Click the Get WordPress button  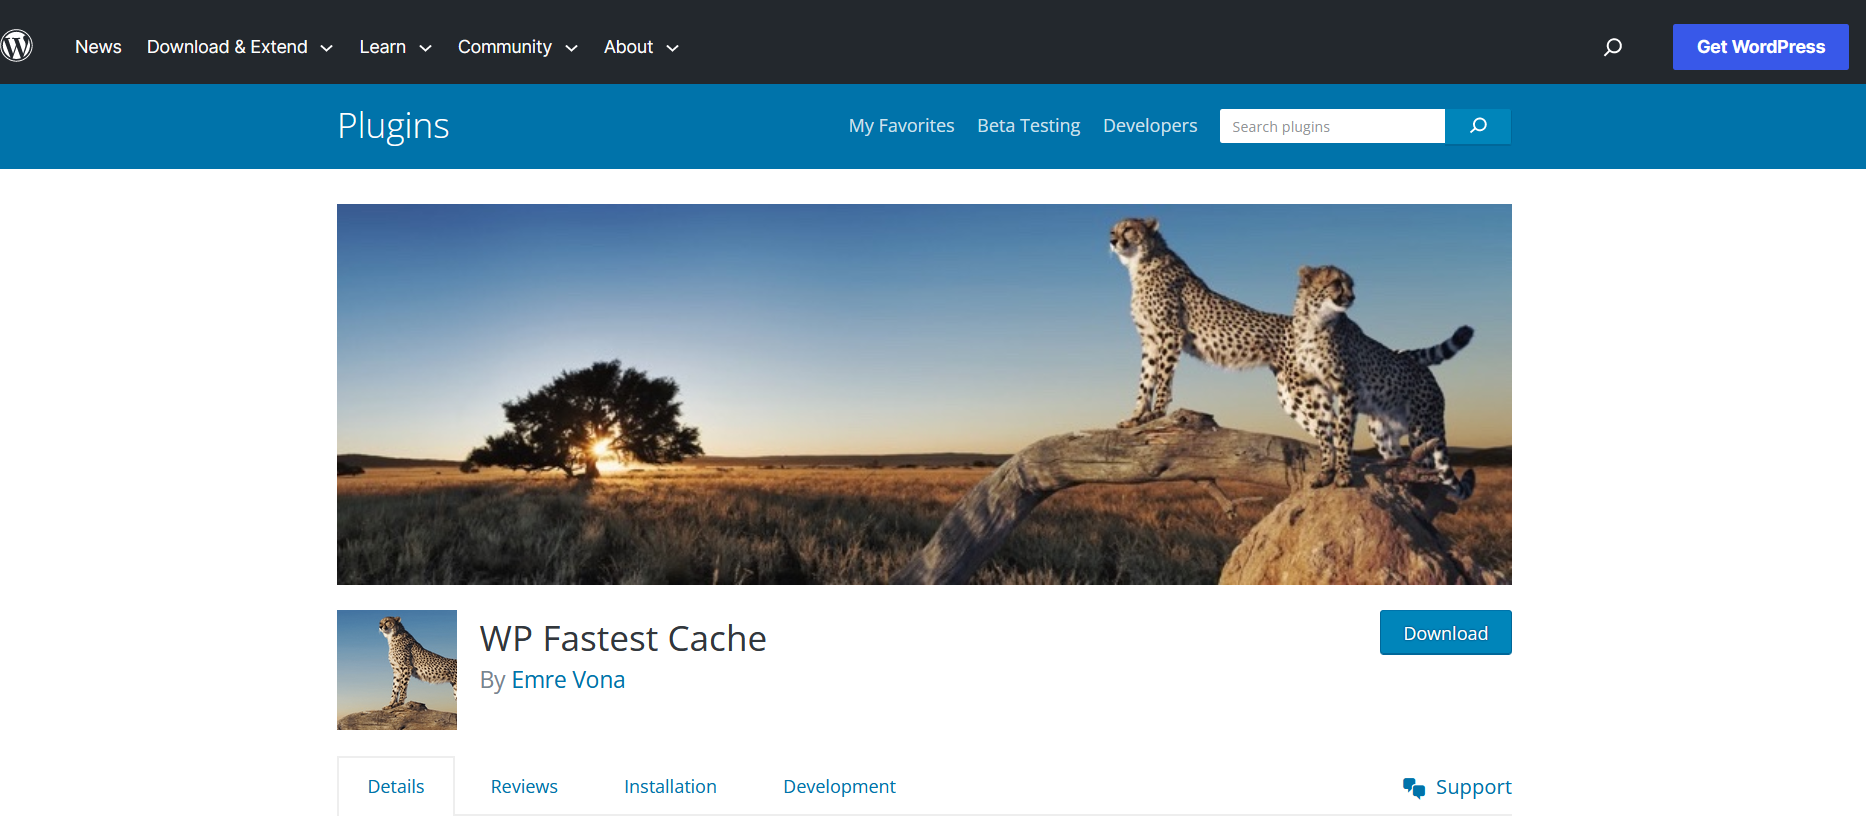(1760, 47)
